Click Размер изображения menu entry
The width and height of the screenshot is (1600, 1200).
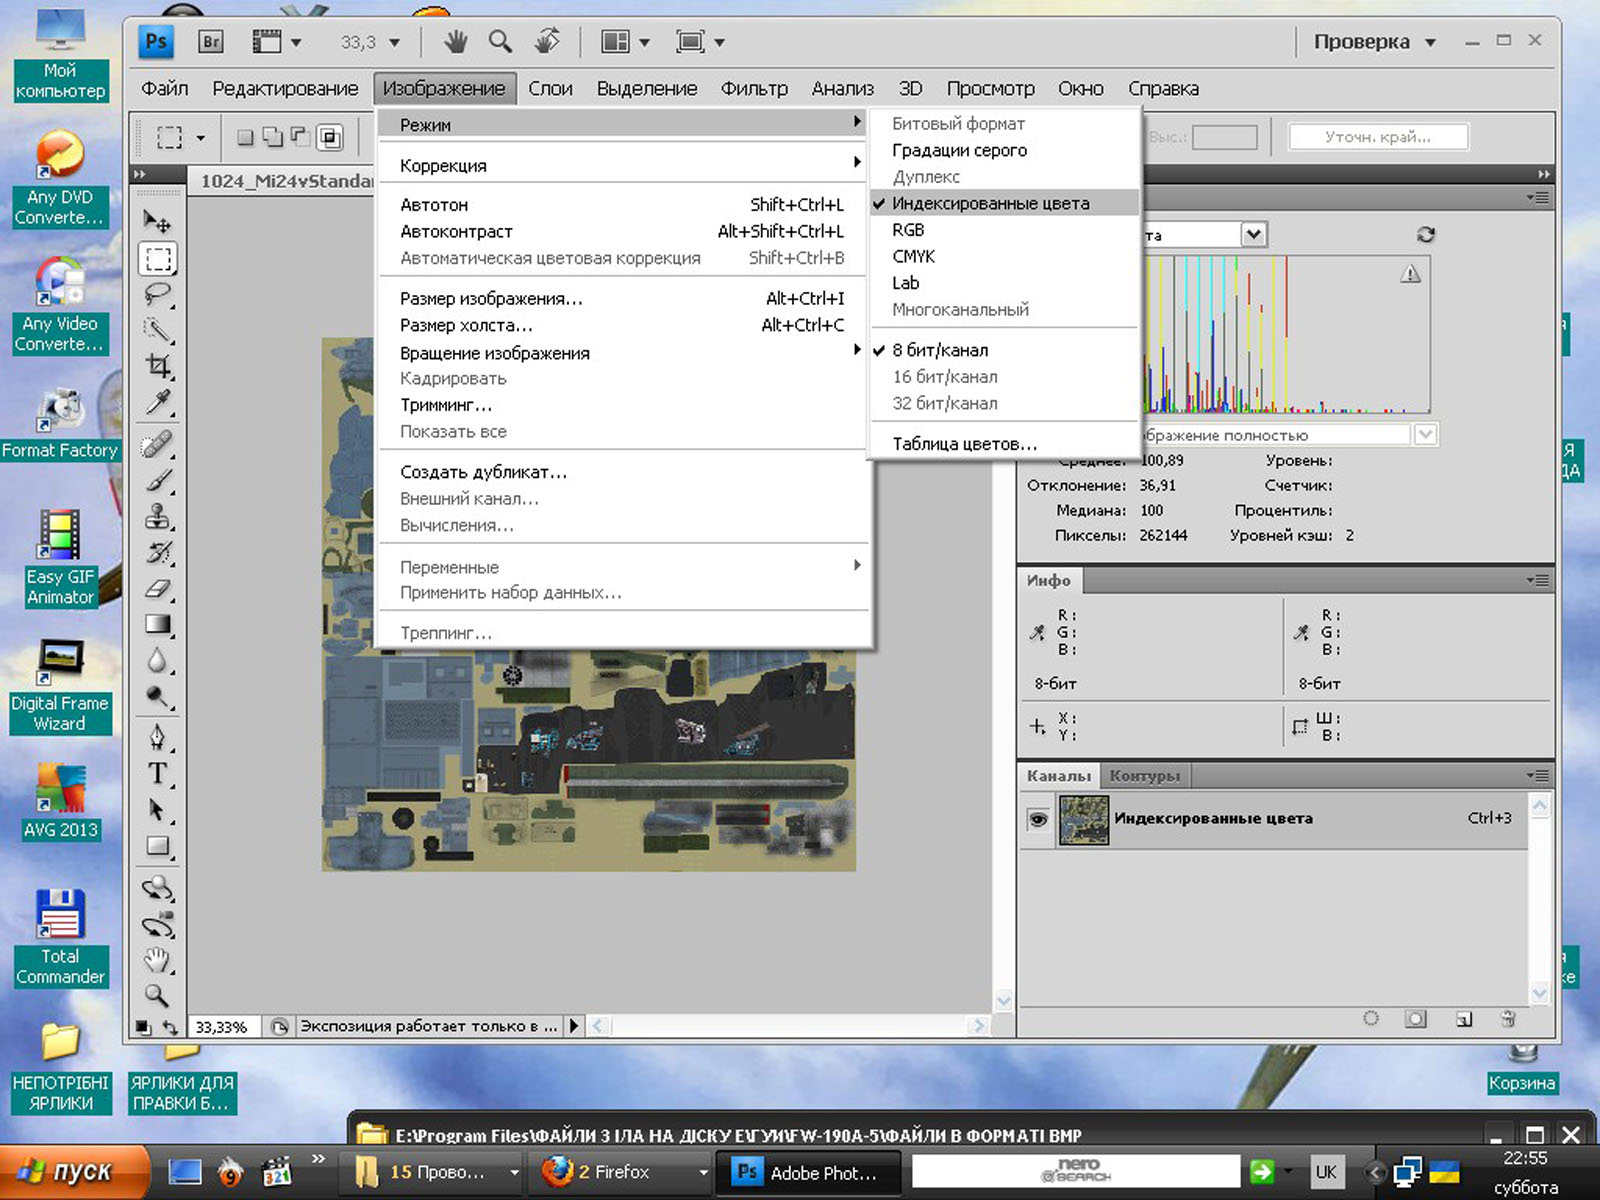[491, 298]
